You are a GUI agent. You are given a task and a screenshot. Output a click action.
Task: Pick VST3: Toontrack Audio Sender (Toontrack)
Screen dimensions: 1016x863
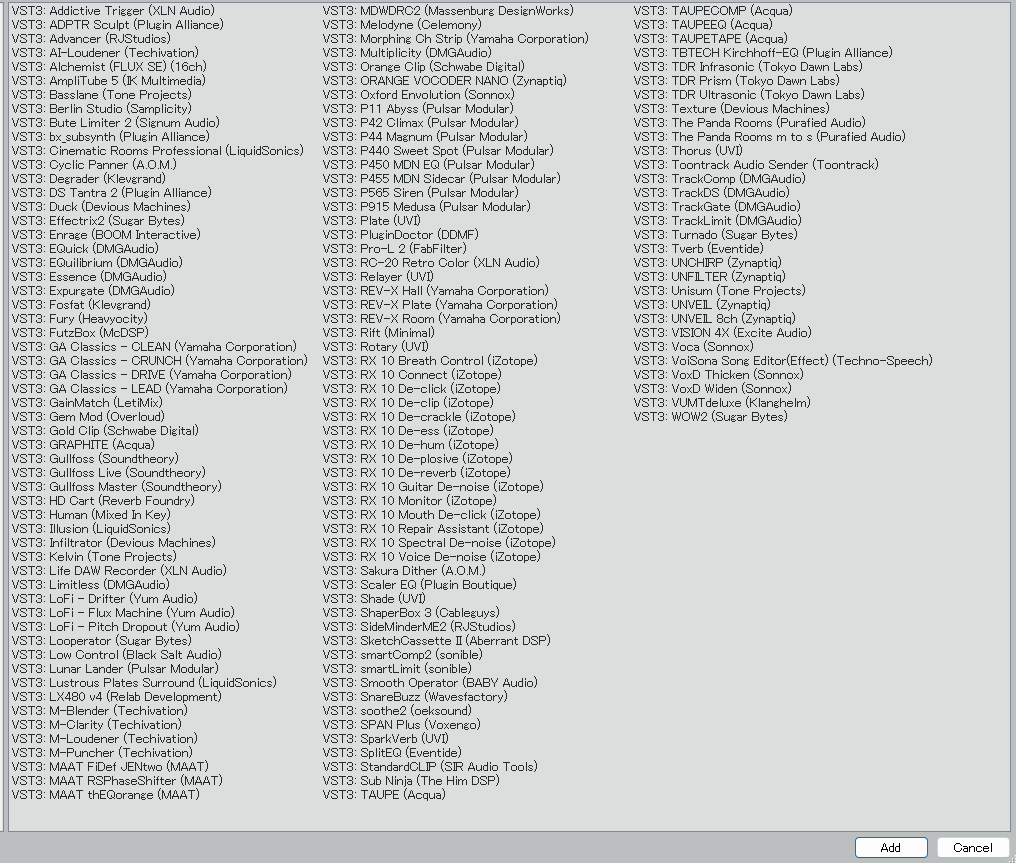point(756,165)
